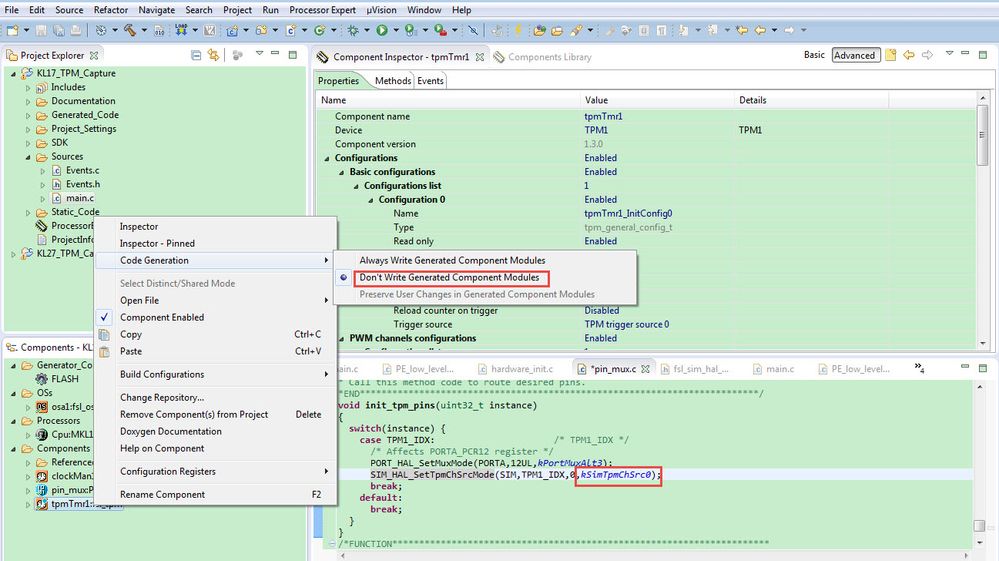Collapse the Basic configurations group

[x=341, y=172]
